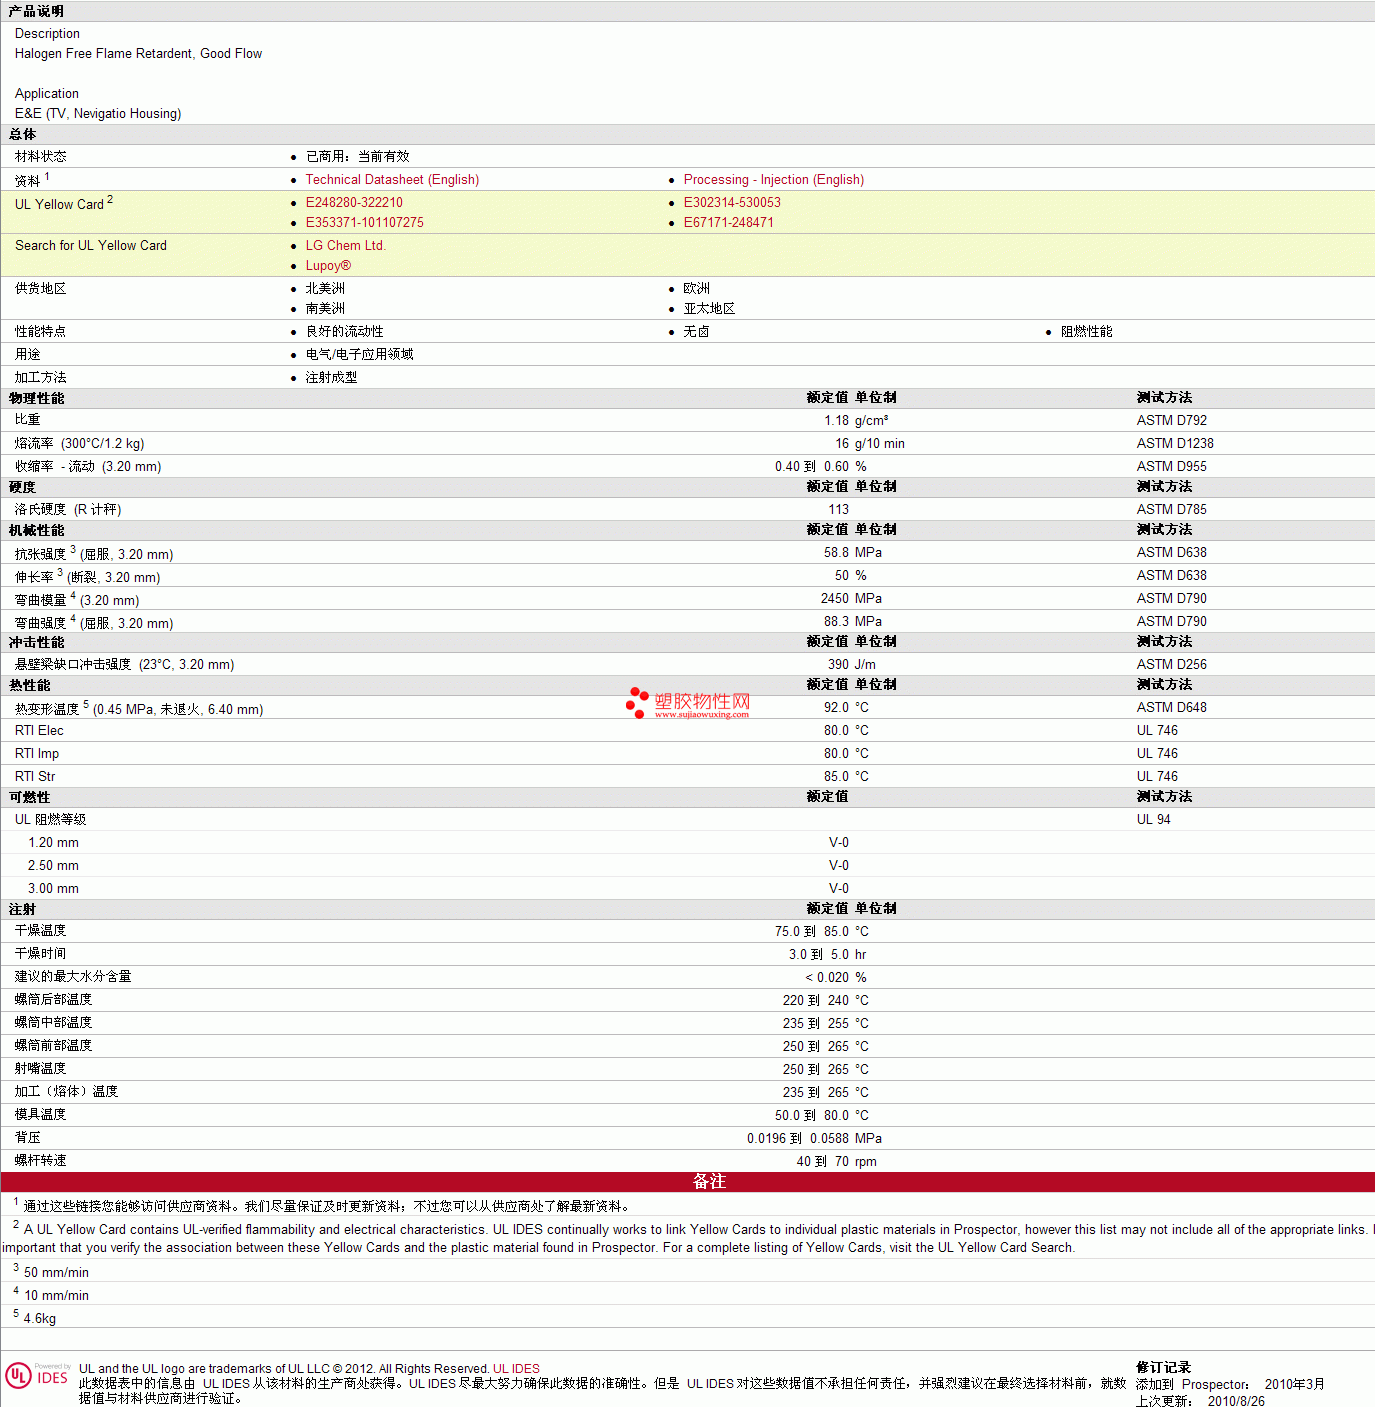Open the Processing - Injection (English) link
This screenshot has width=1375, height=1407.
[x=774, y=180]
